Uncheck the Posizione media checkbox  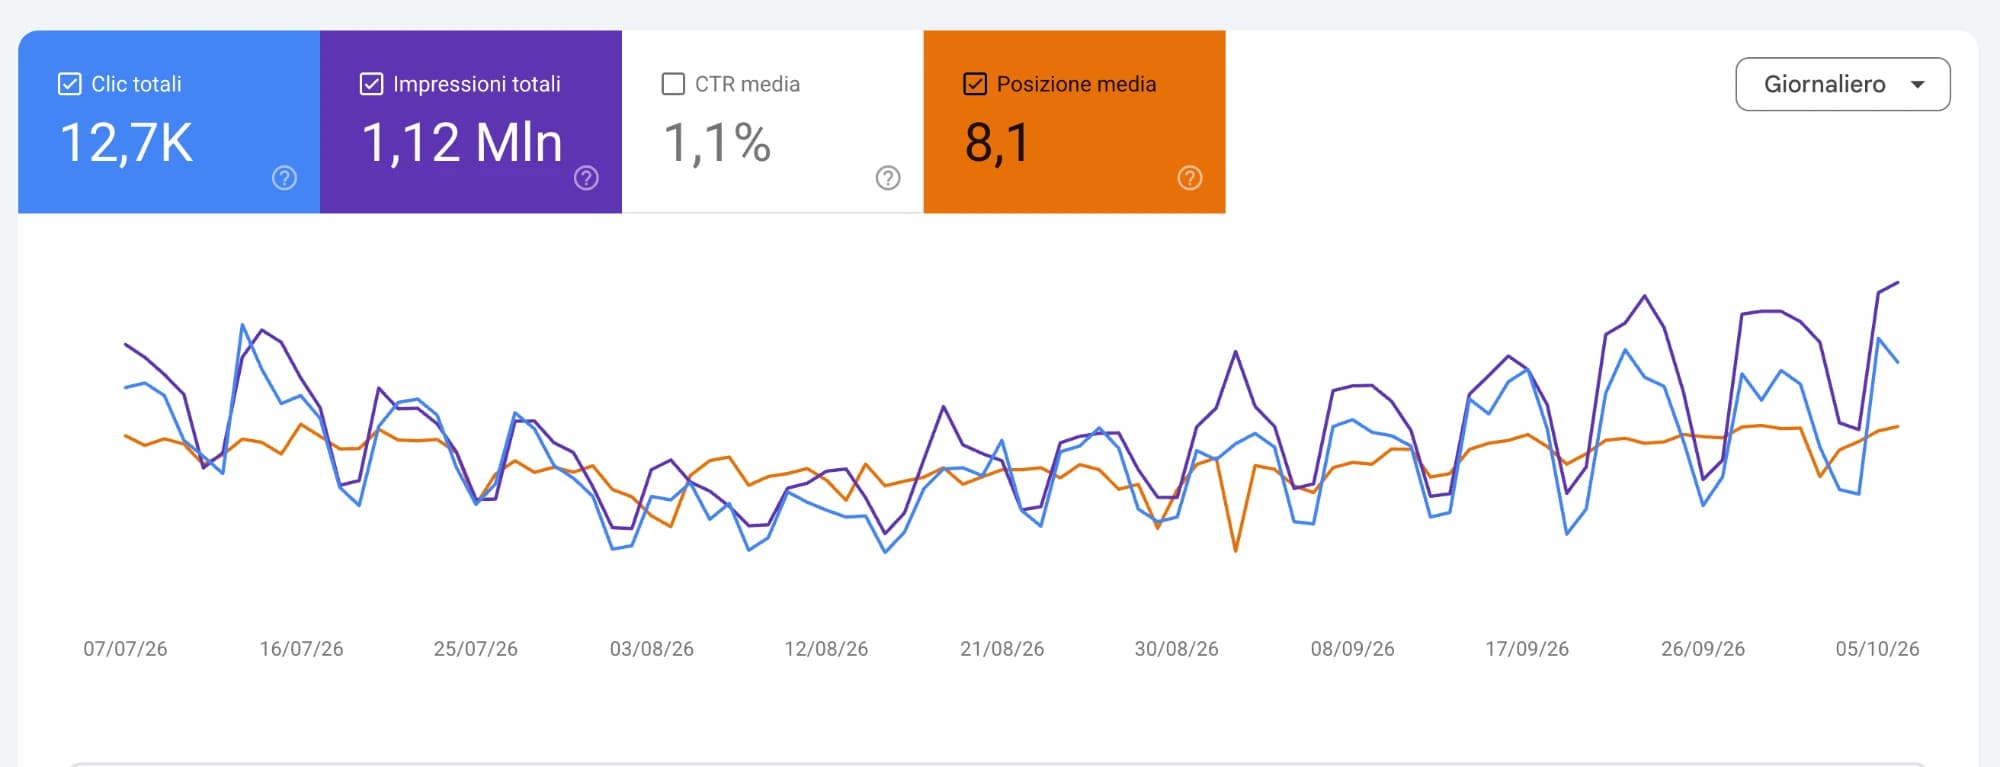coord(975,84)
